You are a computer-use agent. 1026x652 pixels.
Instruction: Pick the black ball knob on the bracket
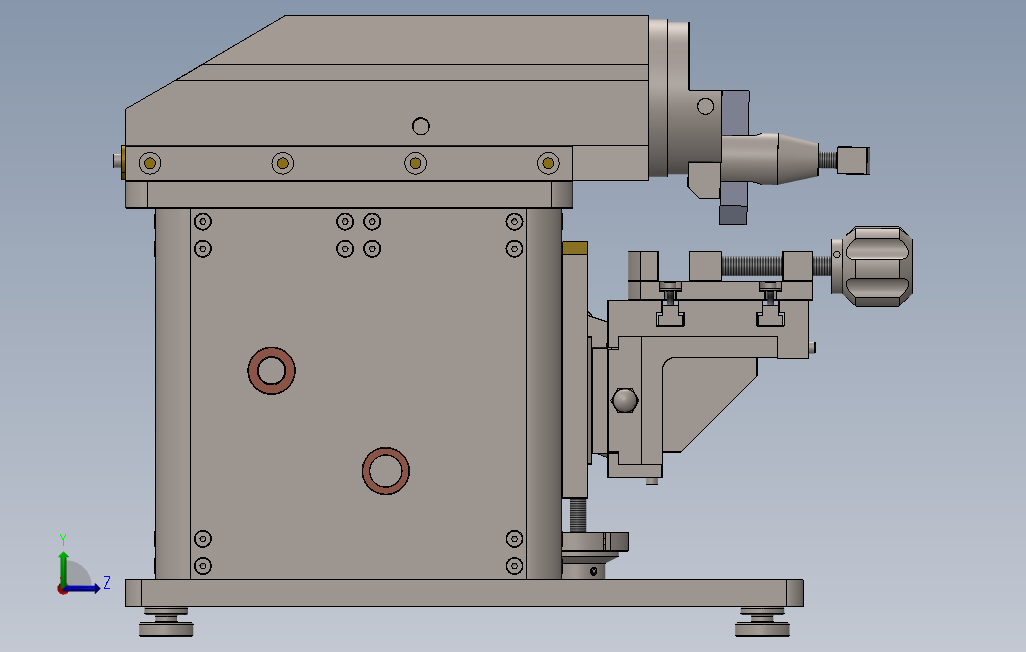(624, 401)
